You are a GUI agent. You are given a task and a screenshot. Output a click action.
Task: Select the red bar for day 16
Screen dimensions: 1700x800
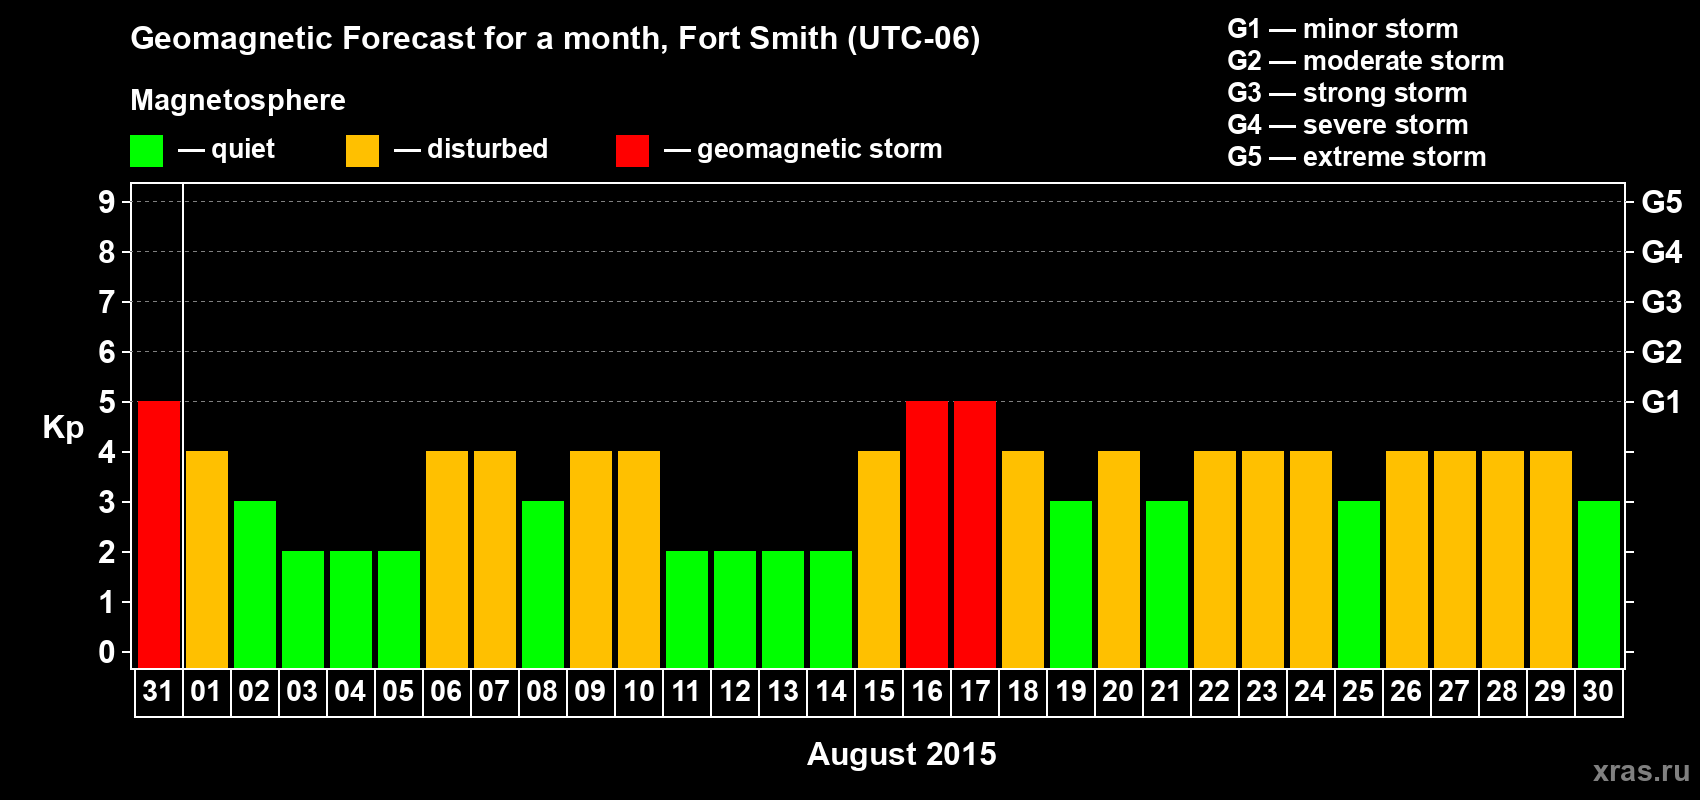coord(927,534)
